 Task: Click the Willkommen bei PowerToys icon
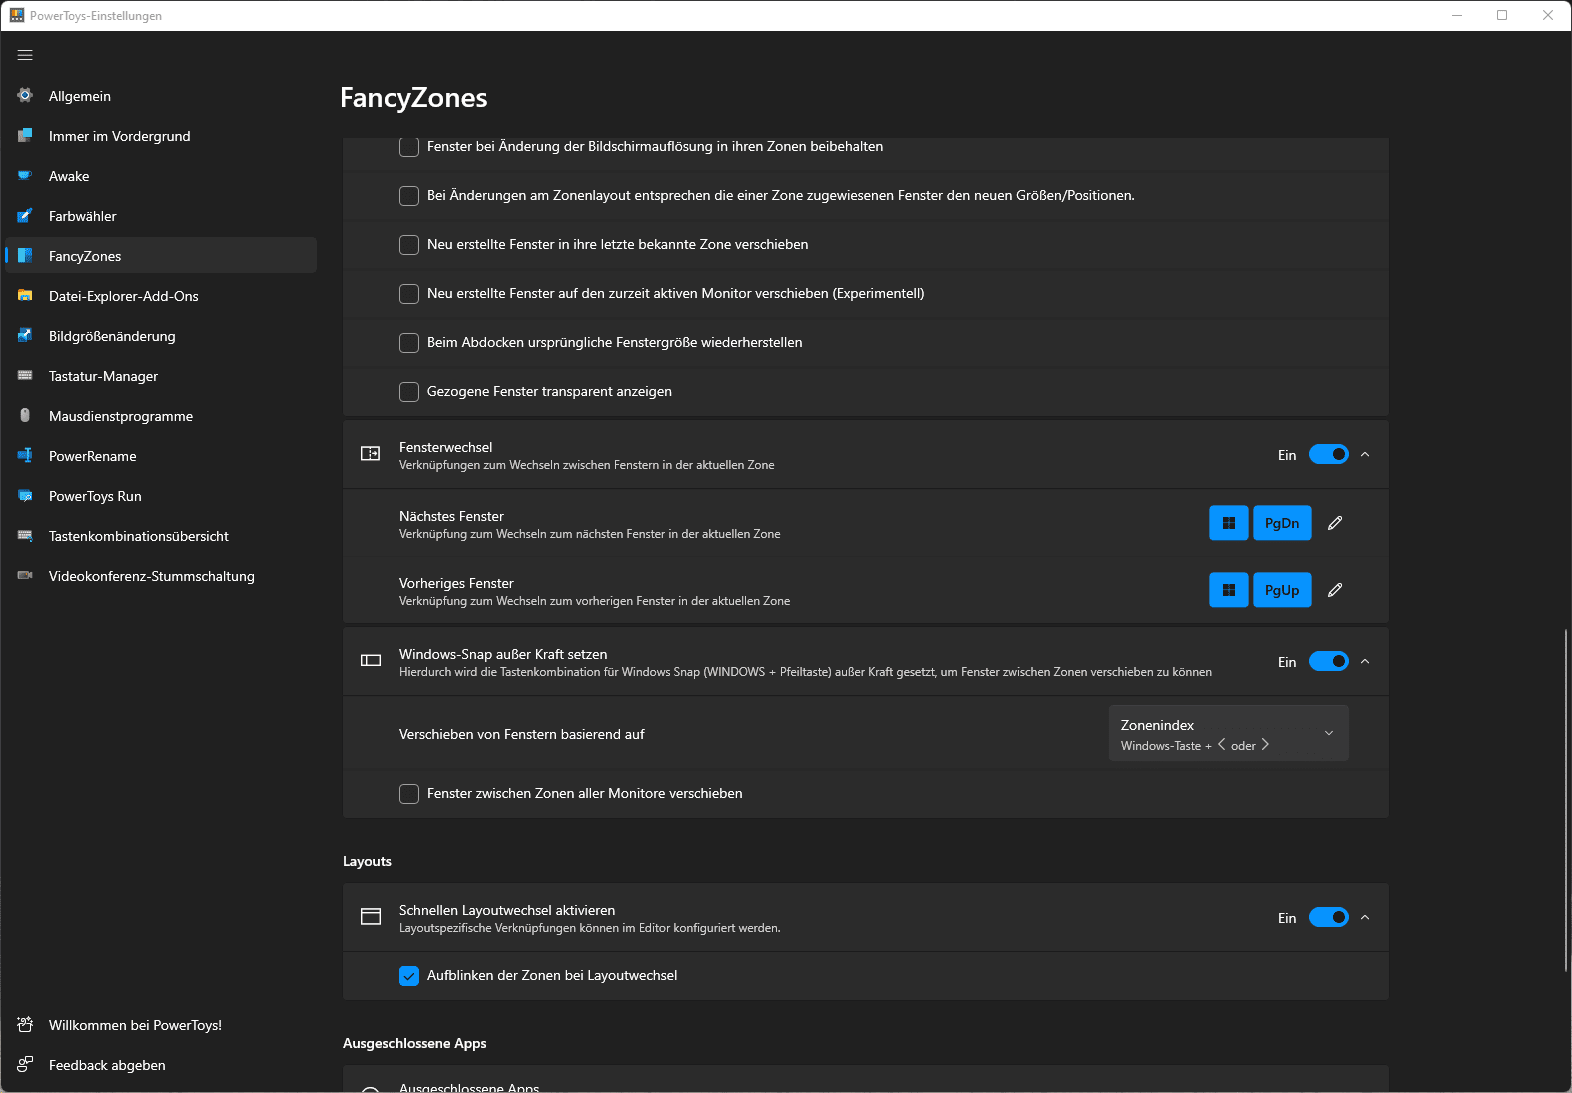pos(25,1024)
